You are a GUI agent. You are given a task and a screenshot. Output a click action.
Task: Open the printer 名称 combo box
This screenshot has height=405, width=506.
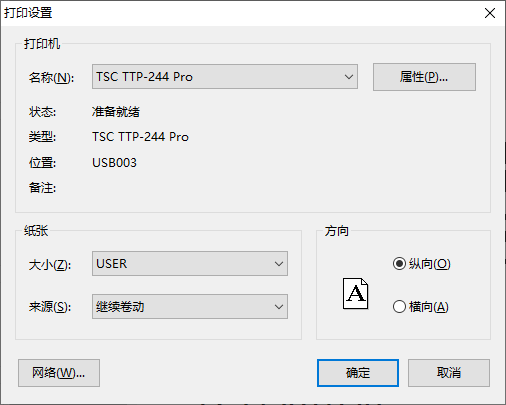click(225, 77)
